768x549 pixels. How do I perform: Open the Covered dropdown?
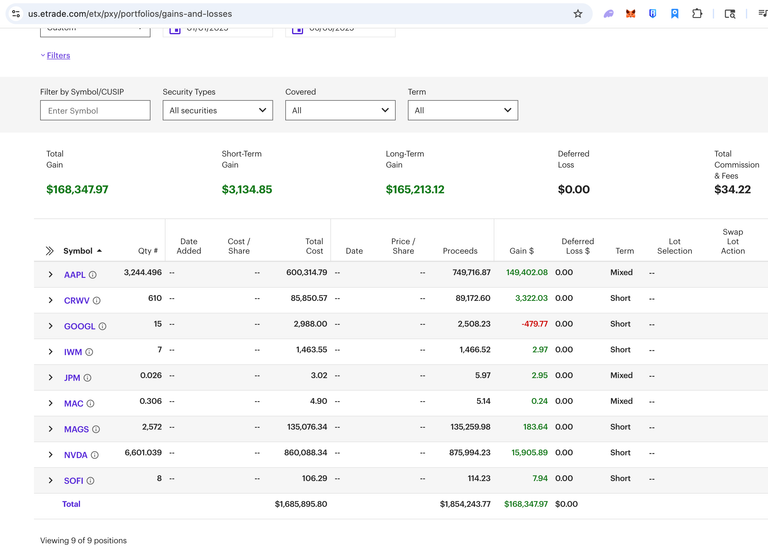pyautogui.click(x=340, y=110)
